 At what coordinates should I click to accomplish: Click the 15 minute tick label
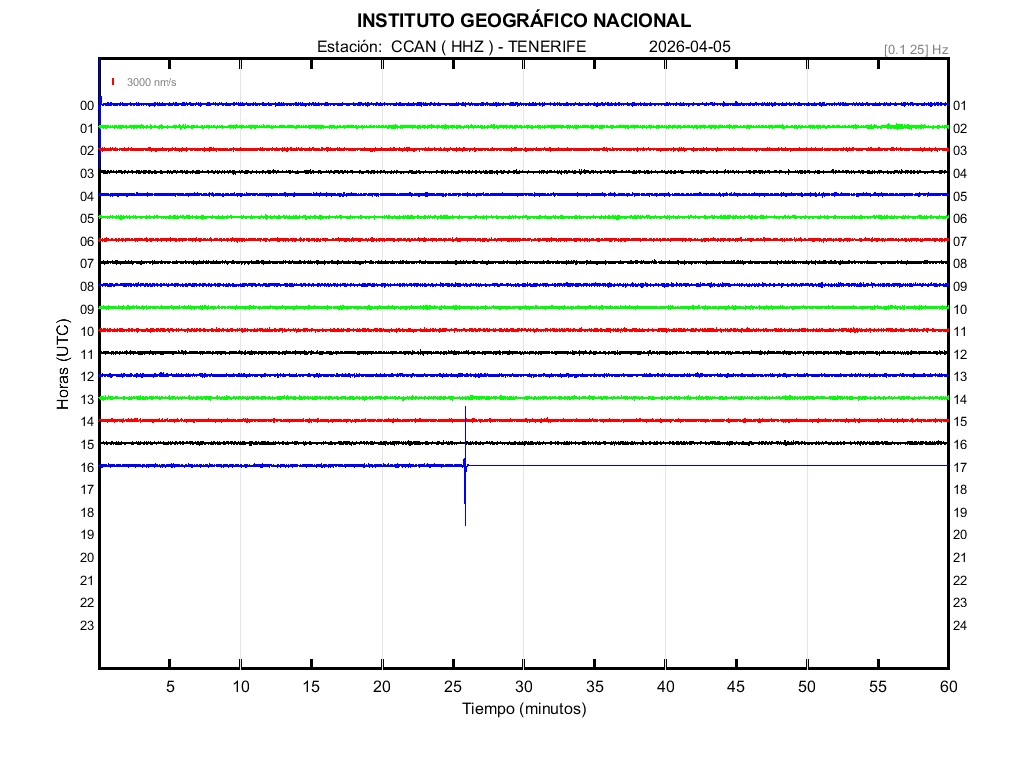click(x=311, y=687)
